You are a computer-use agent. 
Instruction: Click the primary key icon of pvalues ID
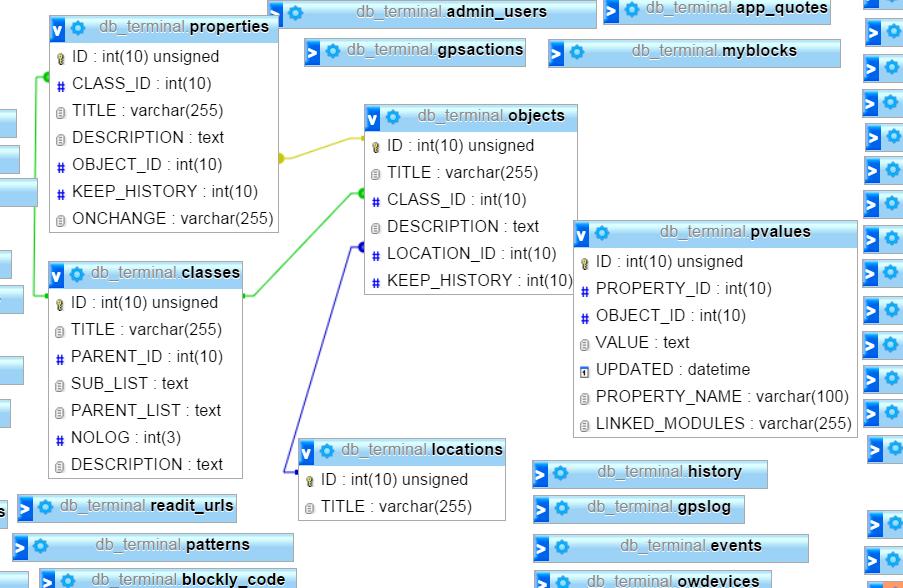(x=585, y=264)
